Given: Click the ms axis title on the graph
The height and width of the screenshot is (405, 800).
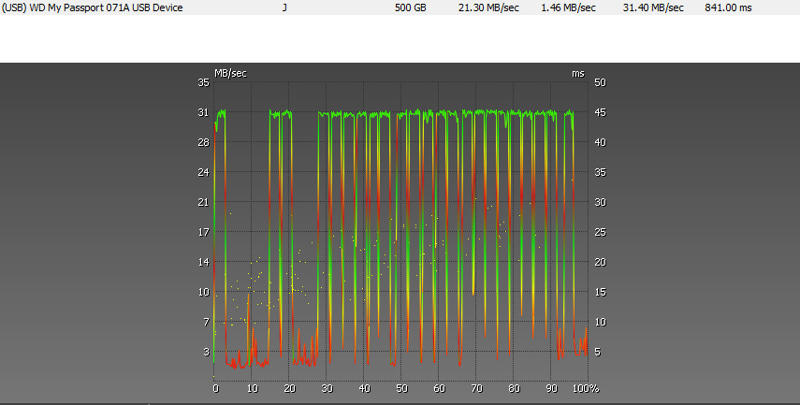Looking at the screenshot, I should pos(578,73).
